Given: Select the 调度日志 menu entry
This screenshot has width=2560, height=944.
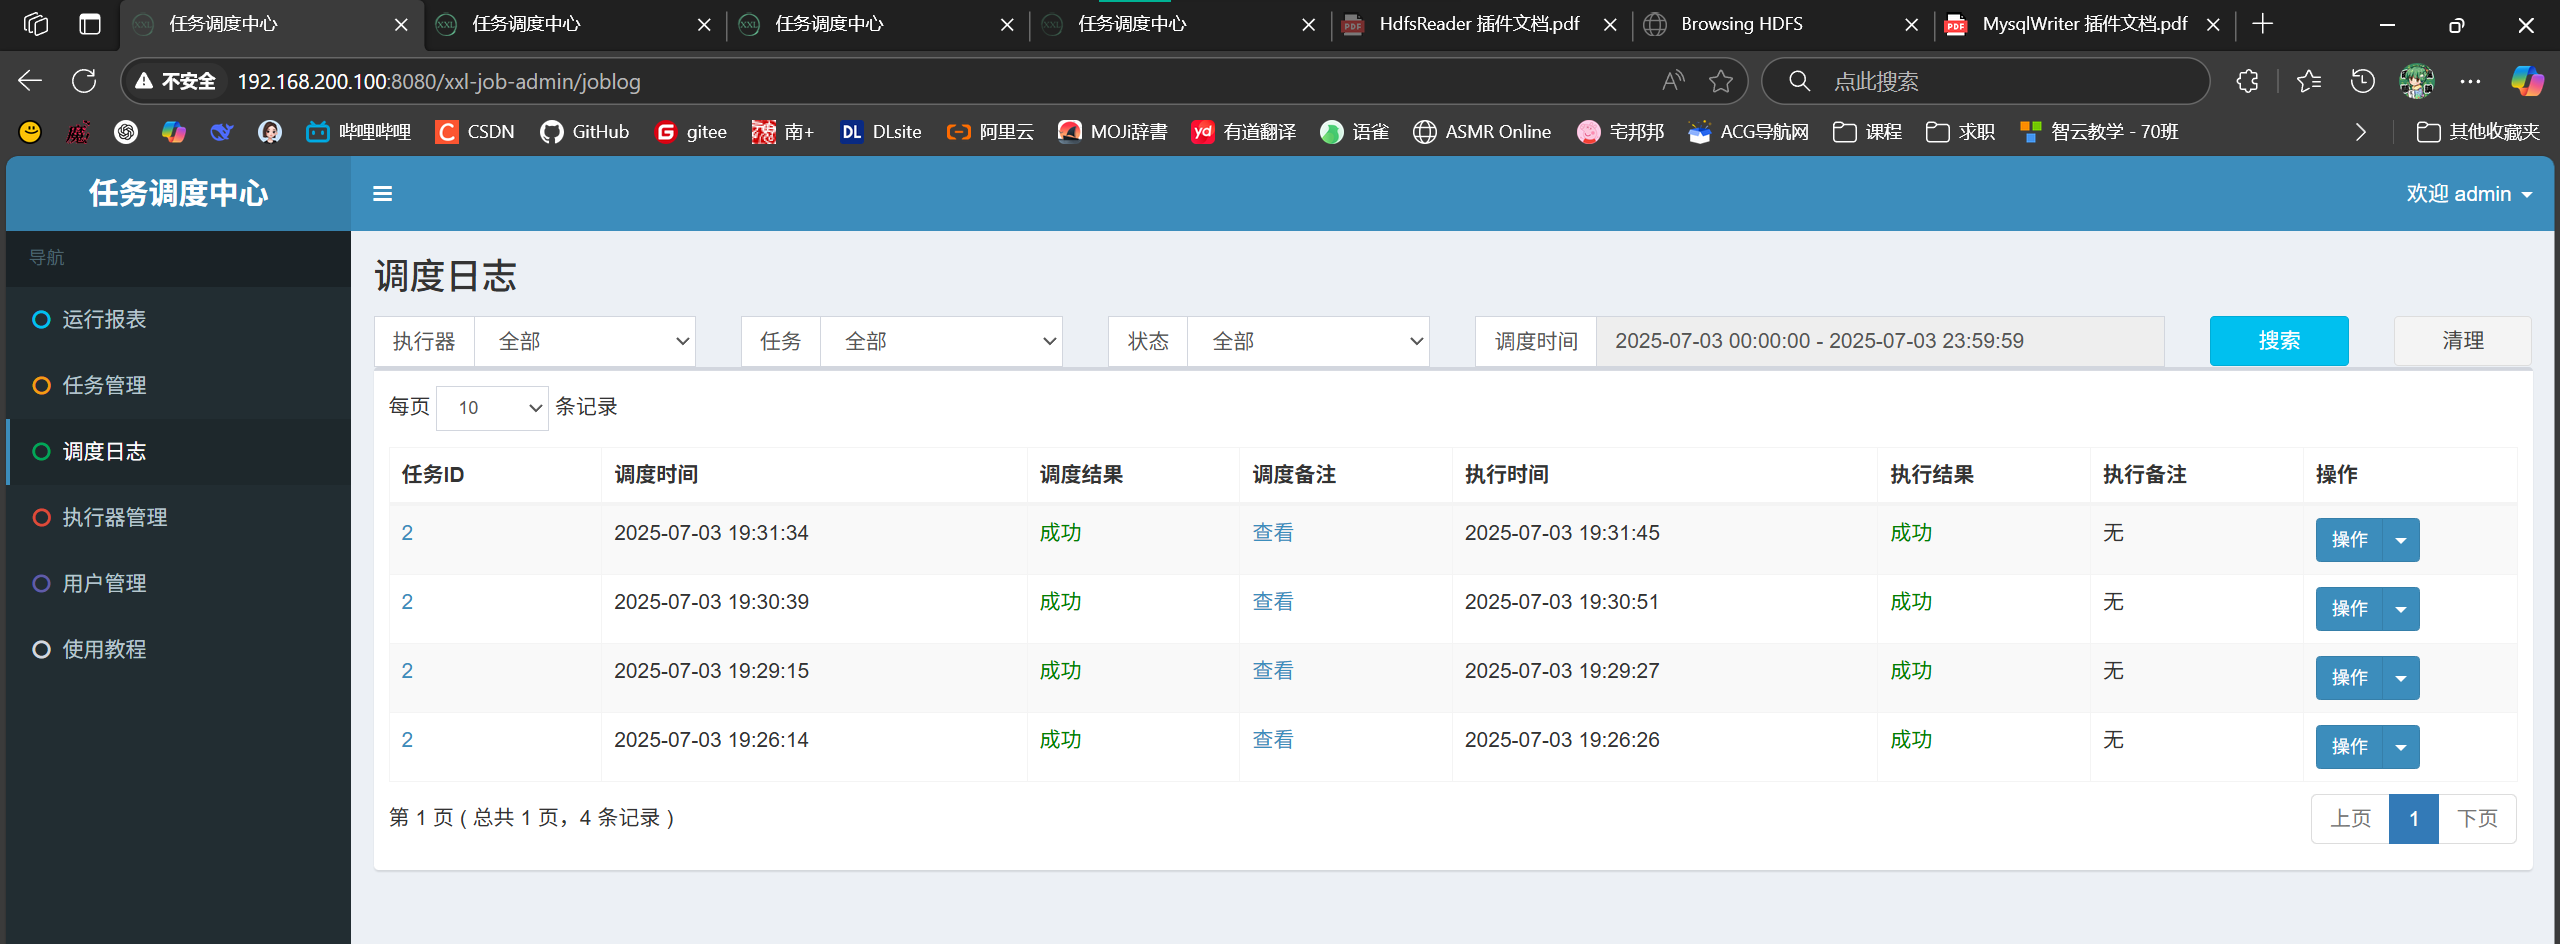Looking at the screenshot, I should 105,451.
